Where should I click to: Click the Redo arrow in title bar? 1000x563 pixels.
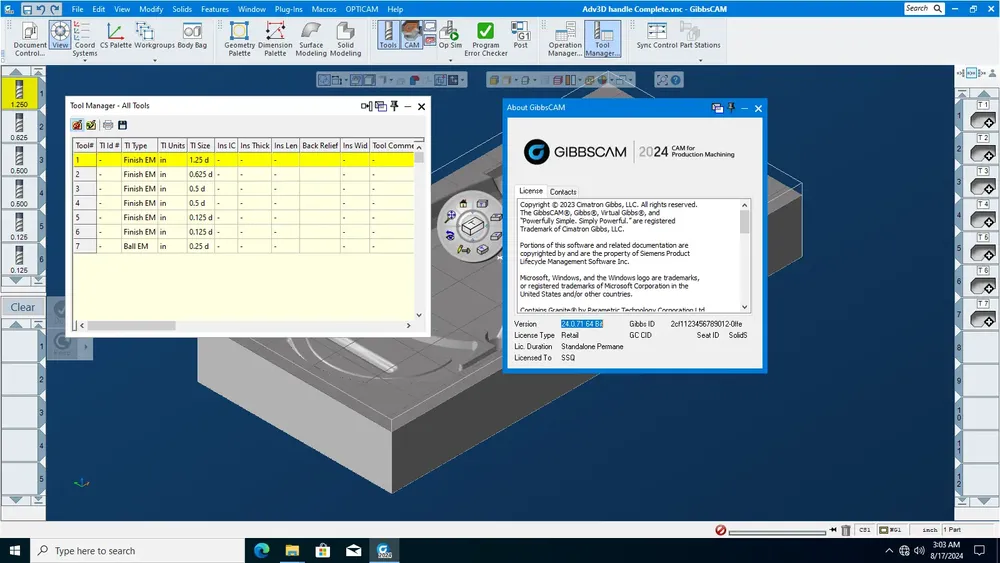click(x=55, y=9)
